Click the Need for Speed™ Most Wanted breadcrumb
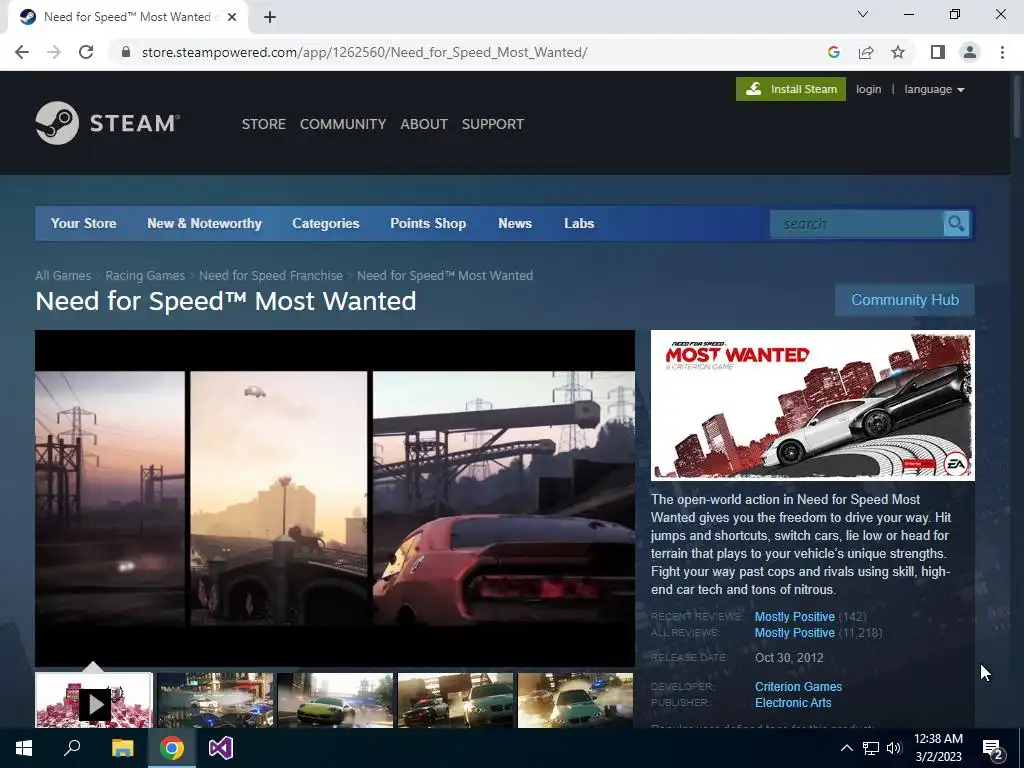Viewport: 1024px width, 768px height. tap(445, 276)
